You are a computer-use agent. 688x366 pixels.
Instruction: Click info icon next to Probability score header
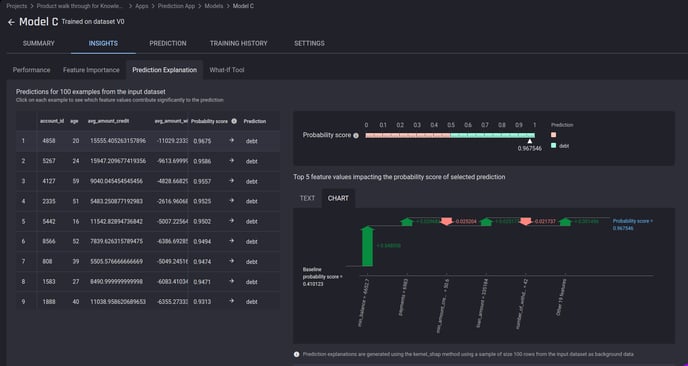click(x=234, y=121)
